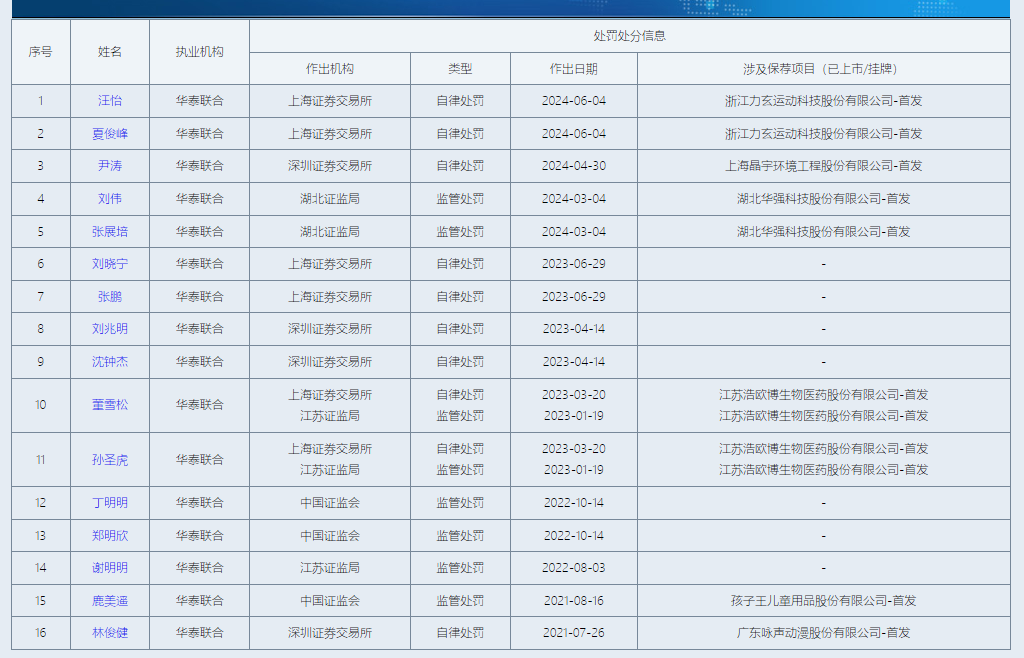The width and height of the screenshot is (1024, 658).
Task: Select 华泰联合 in 林俊健's row
Action: 199,633
